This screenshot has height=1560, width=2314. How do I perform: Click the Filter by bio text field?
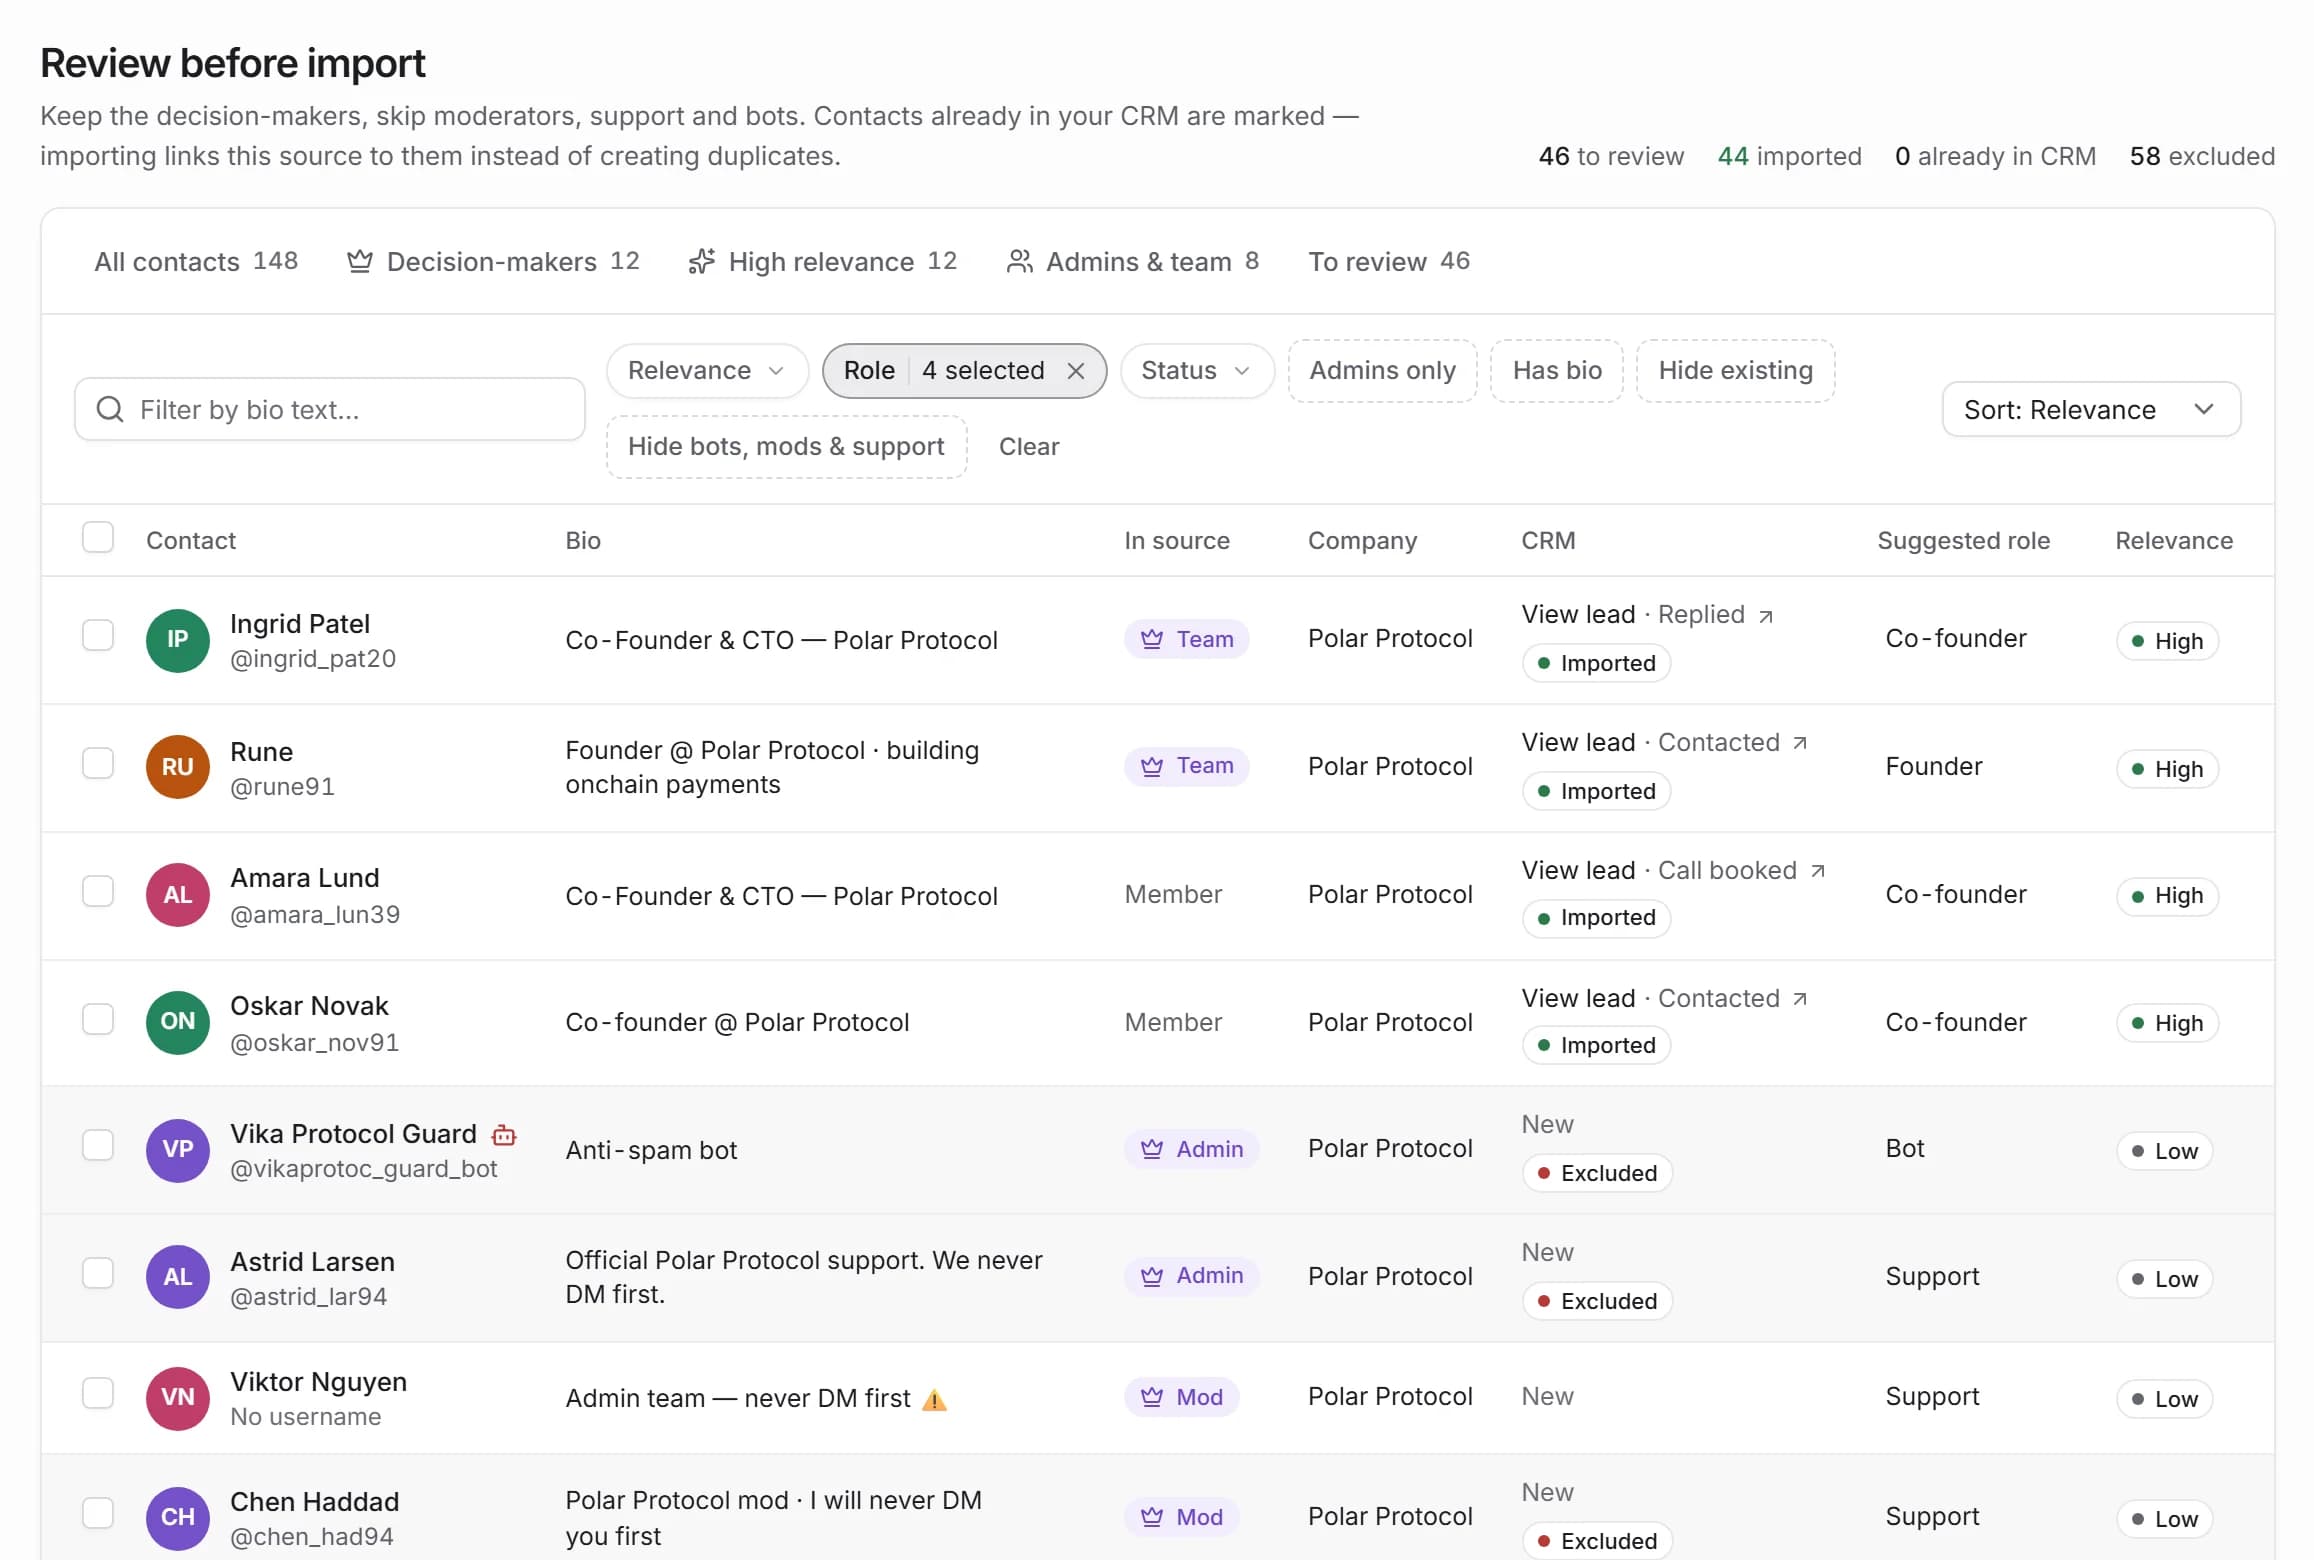point(330,409)
